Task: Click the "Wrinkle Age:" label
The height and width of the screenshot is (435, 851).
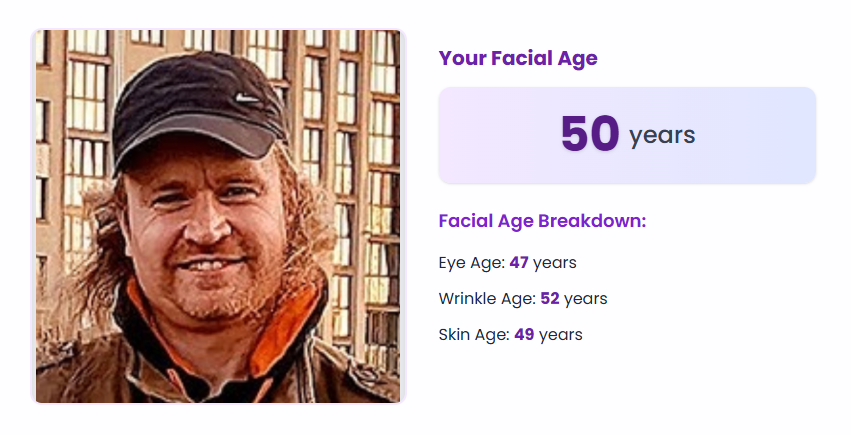Action: [x=487, y=299]
